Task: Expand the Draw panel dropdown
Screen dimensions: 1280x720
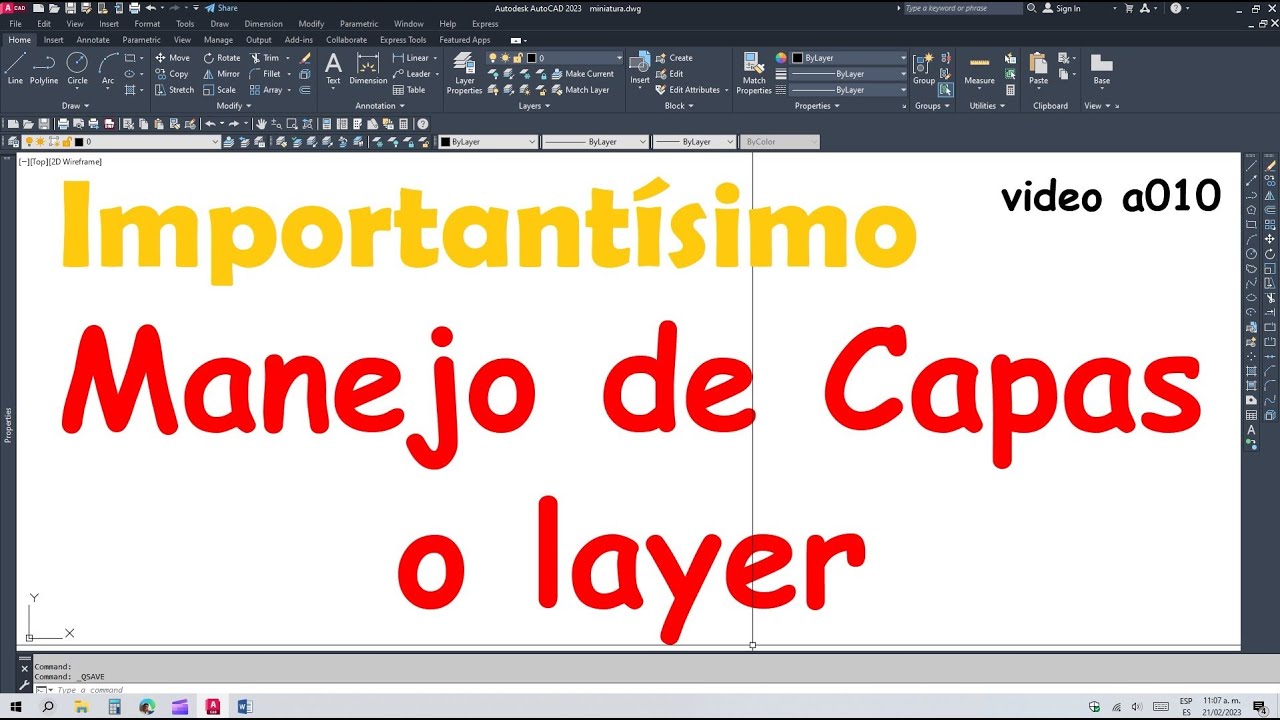Action: click(76, 105)
